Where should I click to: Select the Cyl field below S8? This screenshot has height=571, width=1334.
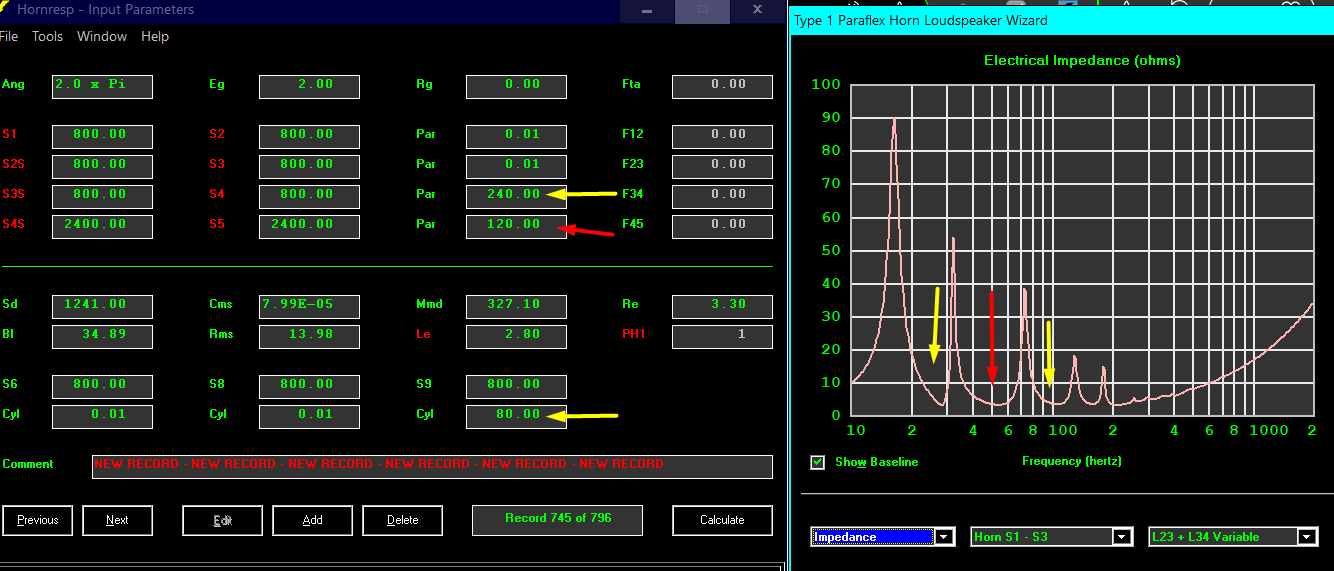click(308, 416)
